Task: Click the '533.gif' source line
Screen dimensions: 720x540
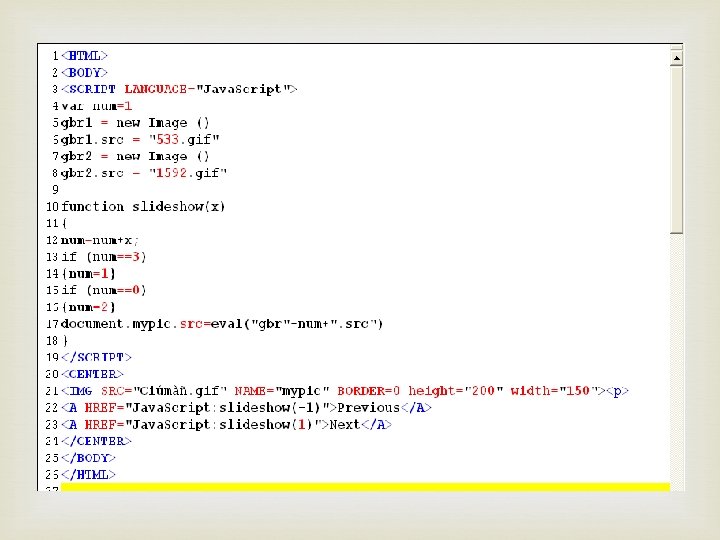Action: point(140,139)
